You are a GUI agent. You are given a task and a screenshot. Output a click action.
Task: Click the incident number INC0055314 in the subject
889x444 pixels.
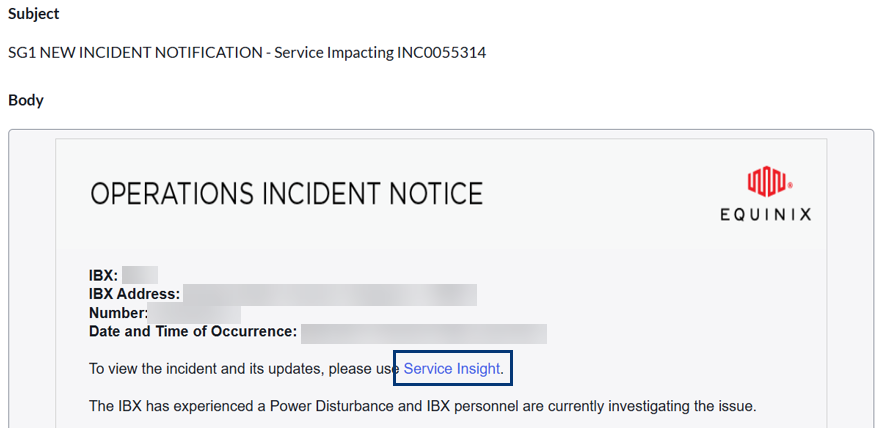[x=442, y=53]
